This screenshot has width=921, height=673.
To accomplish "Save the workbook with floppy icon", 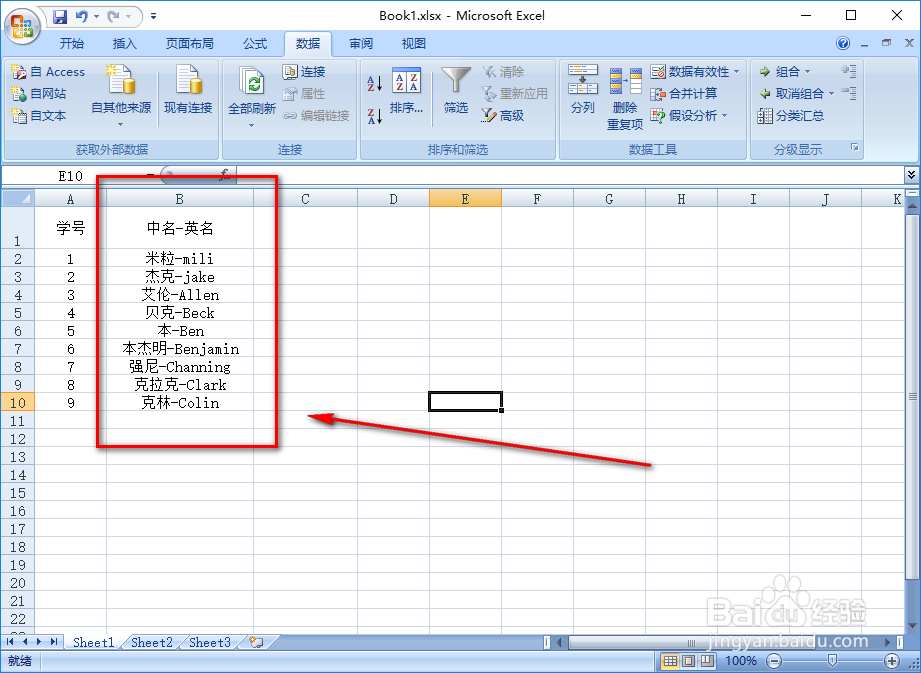I will 60,17.
